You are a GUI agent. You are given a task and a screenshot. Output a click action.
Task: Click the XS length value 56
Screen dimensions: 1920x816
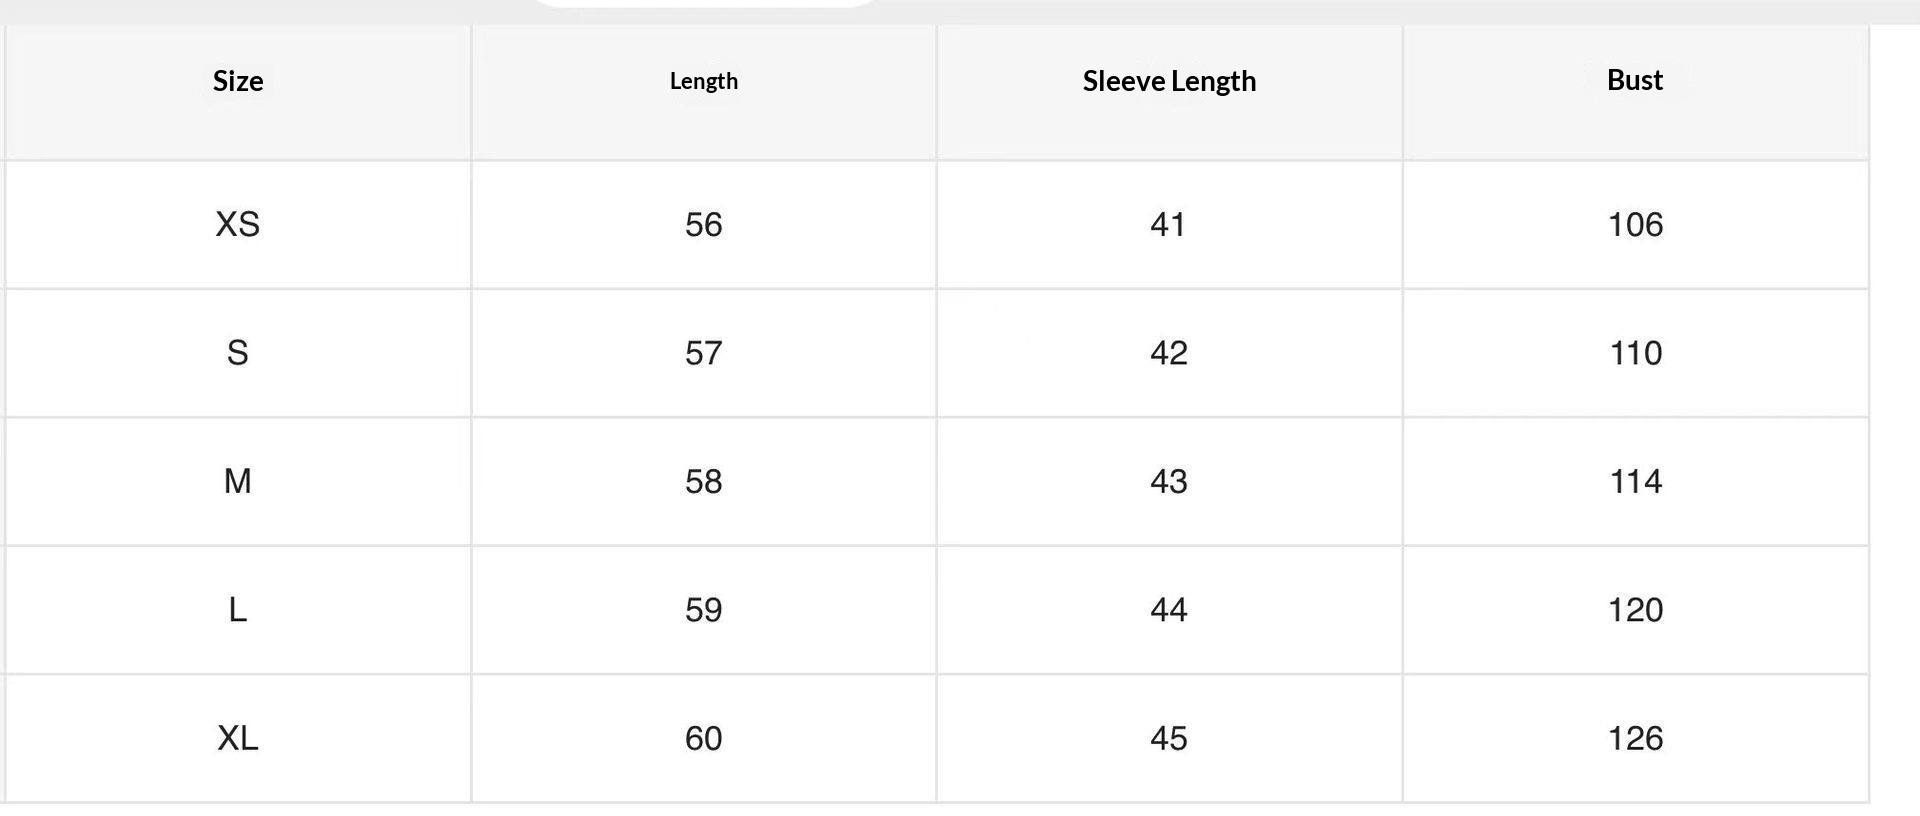coord(704,224)
